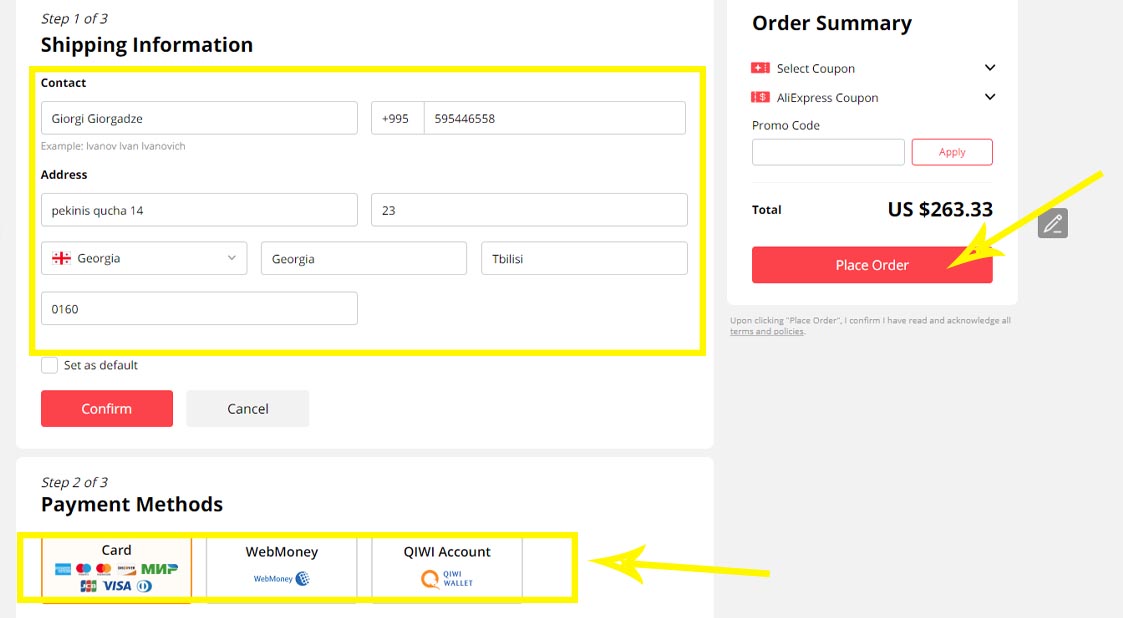The width and height of the screenshot is (1123, 618).
Task: Cancel the shipping address edit
Action: coord(247,408)
